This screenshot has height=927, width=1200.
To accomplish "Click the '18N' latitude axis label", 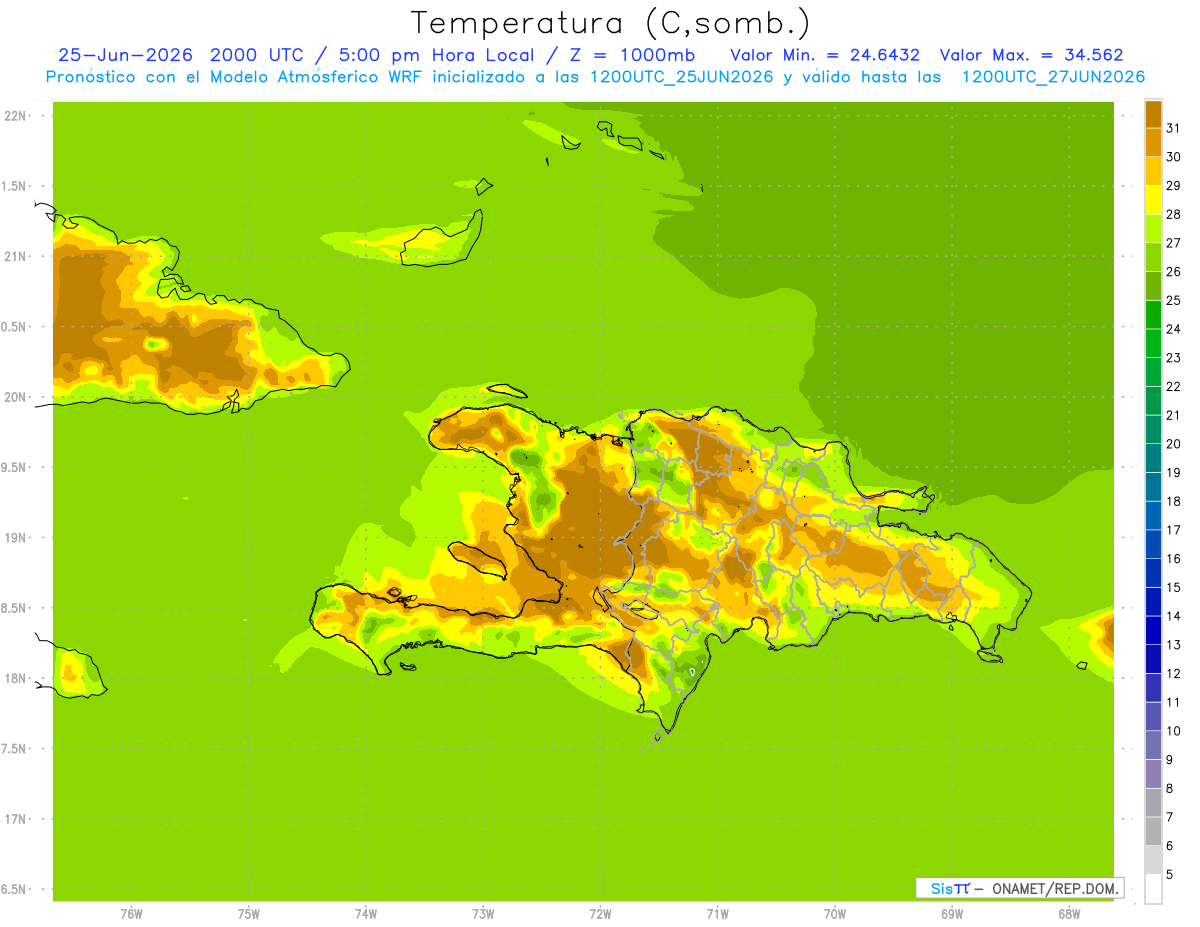I will coord(14,678).
